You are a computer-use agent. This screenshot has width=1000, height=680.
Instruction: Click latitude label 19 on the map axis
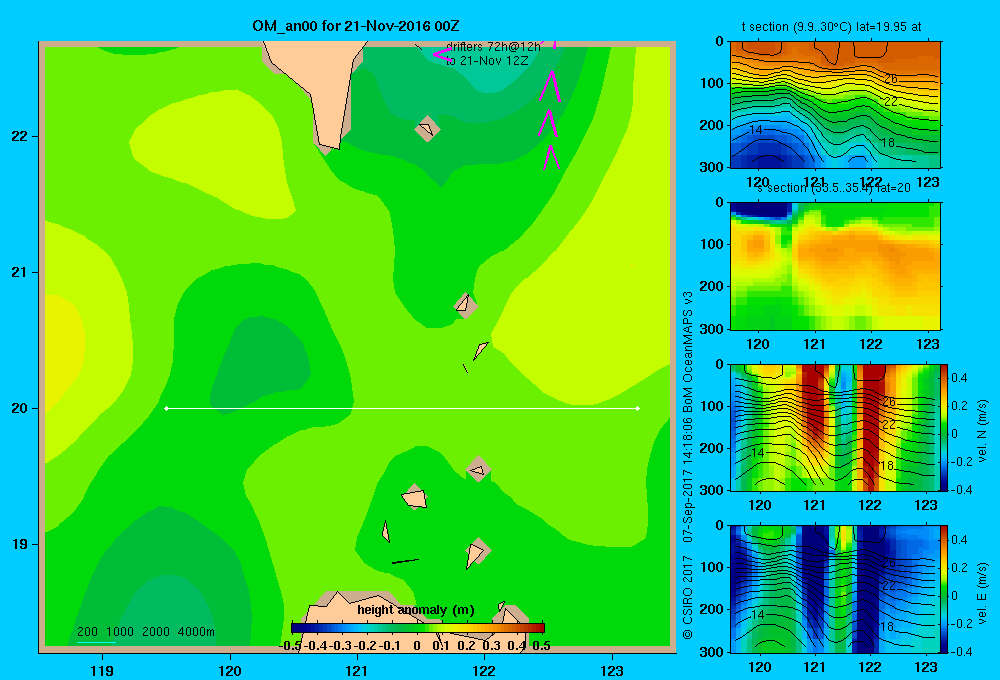click(x=19, y=544)
